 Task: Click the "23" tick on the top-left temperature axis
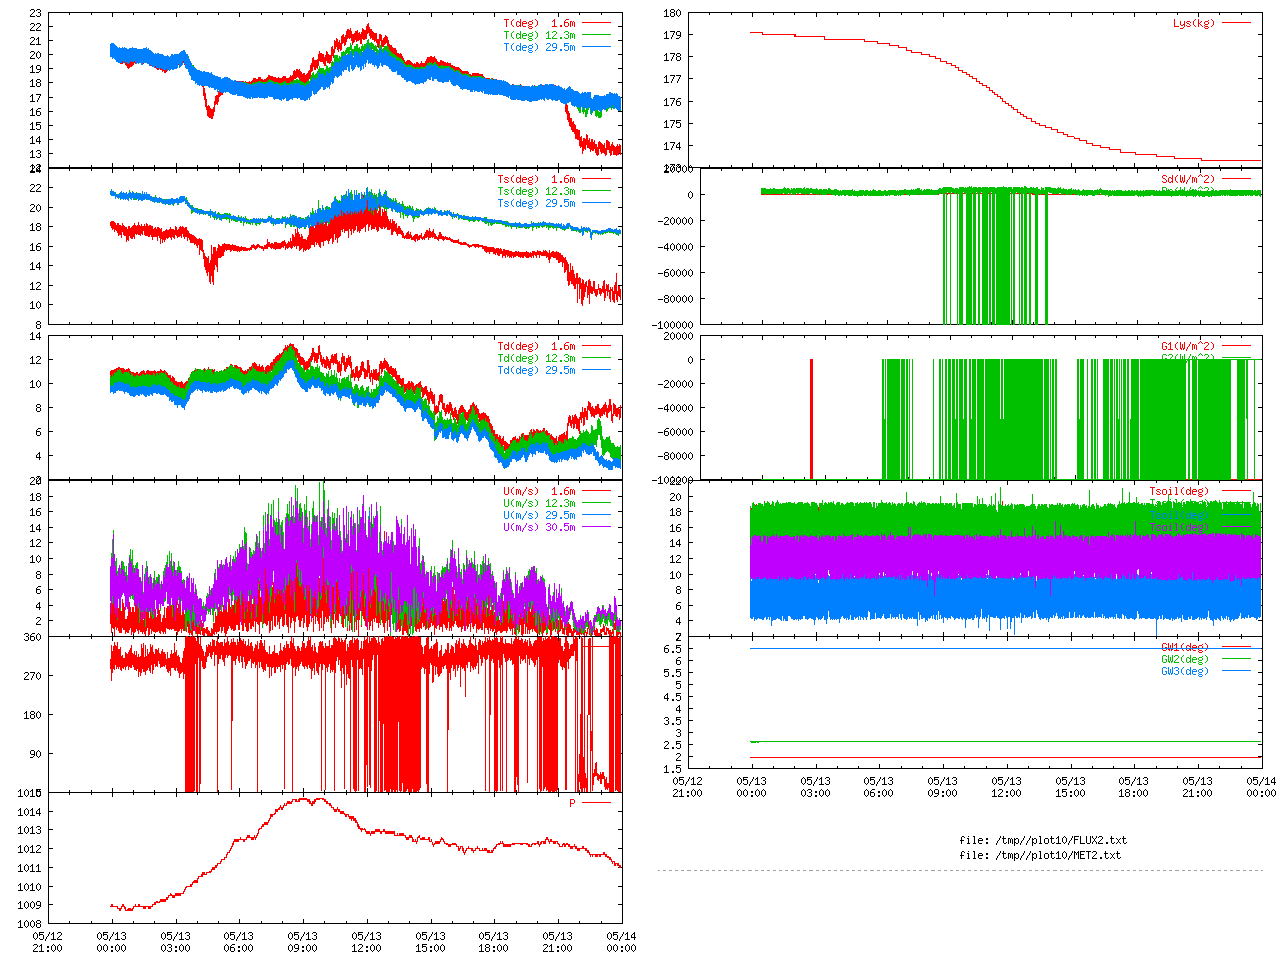pyautogui.click(x=35, y=14)
